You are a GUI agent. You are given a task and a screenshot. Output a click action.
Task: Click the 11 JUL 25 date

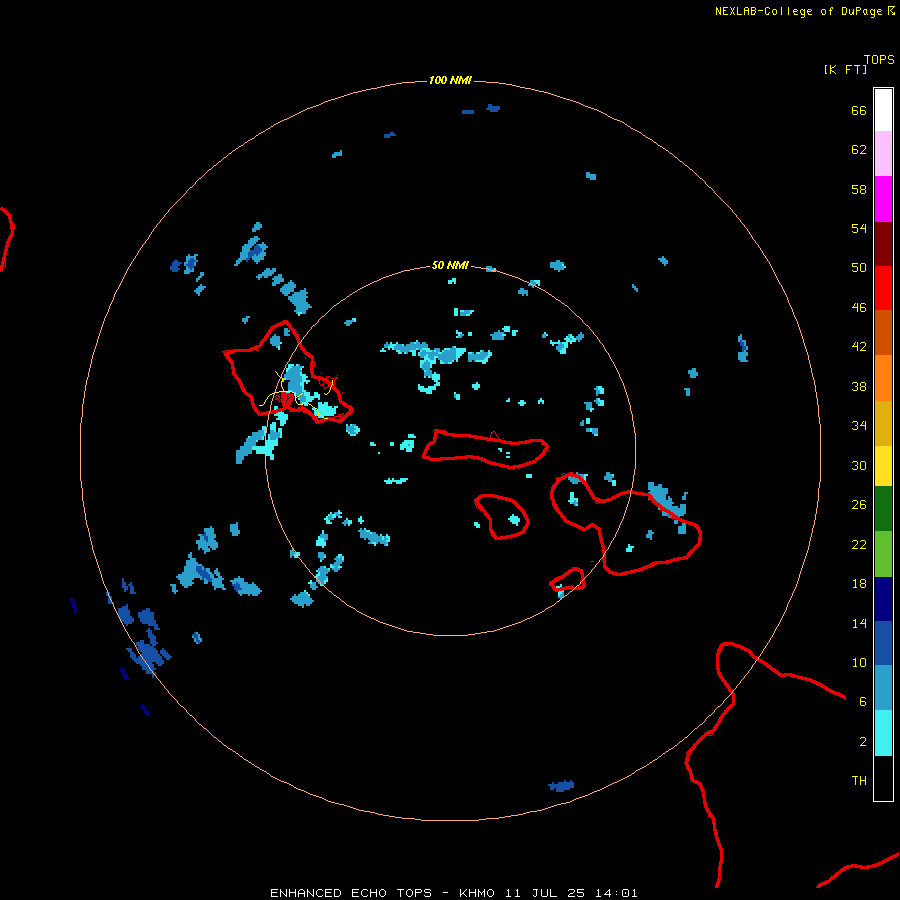tap(545, 893)
